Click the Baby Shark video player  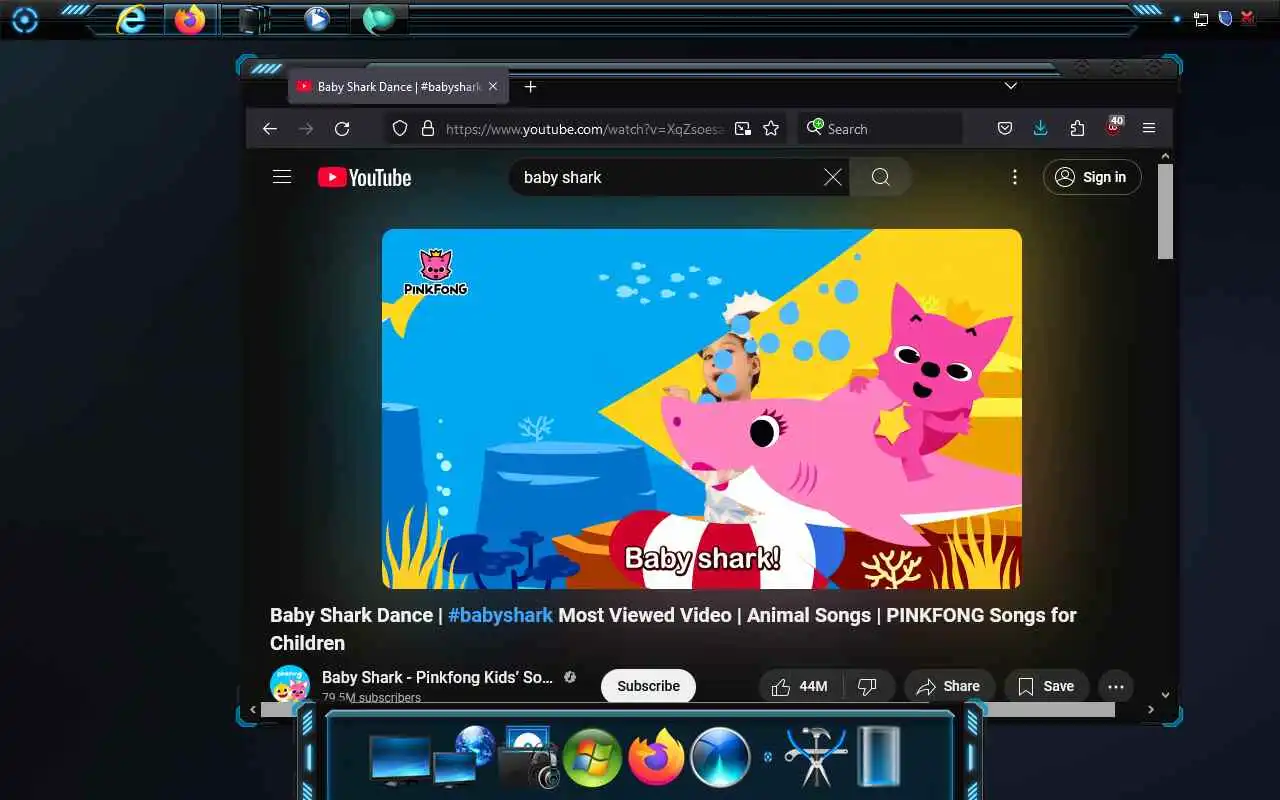click(x=702, y=409)
